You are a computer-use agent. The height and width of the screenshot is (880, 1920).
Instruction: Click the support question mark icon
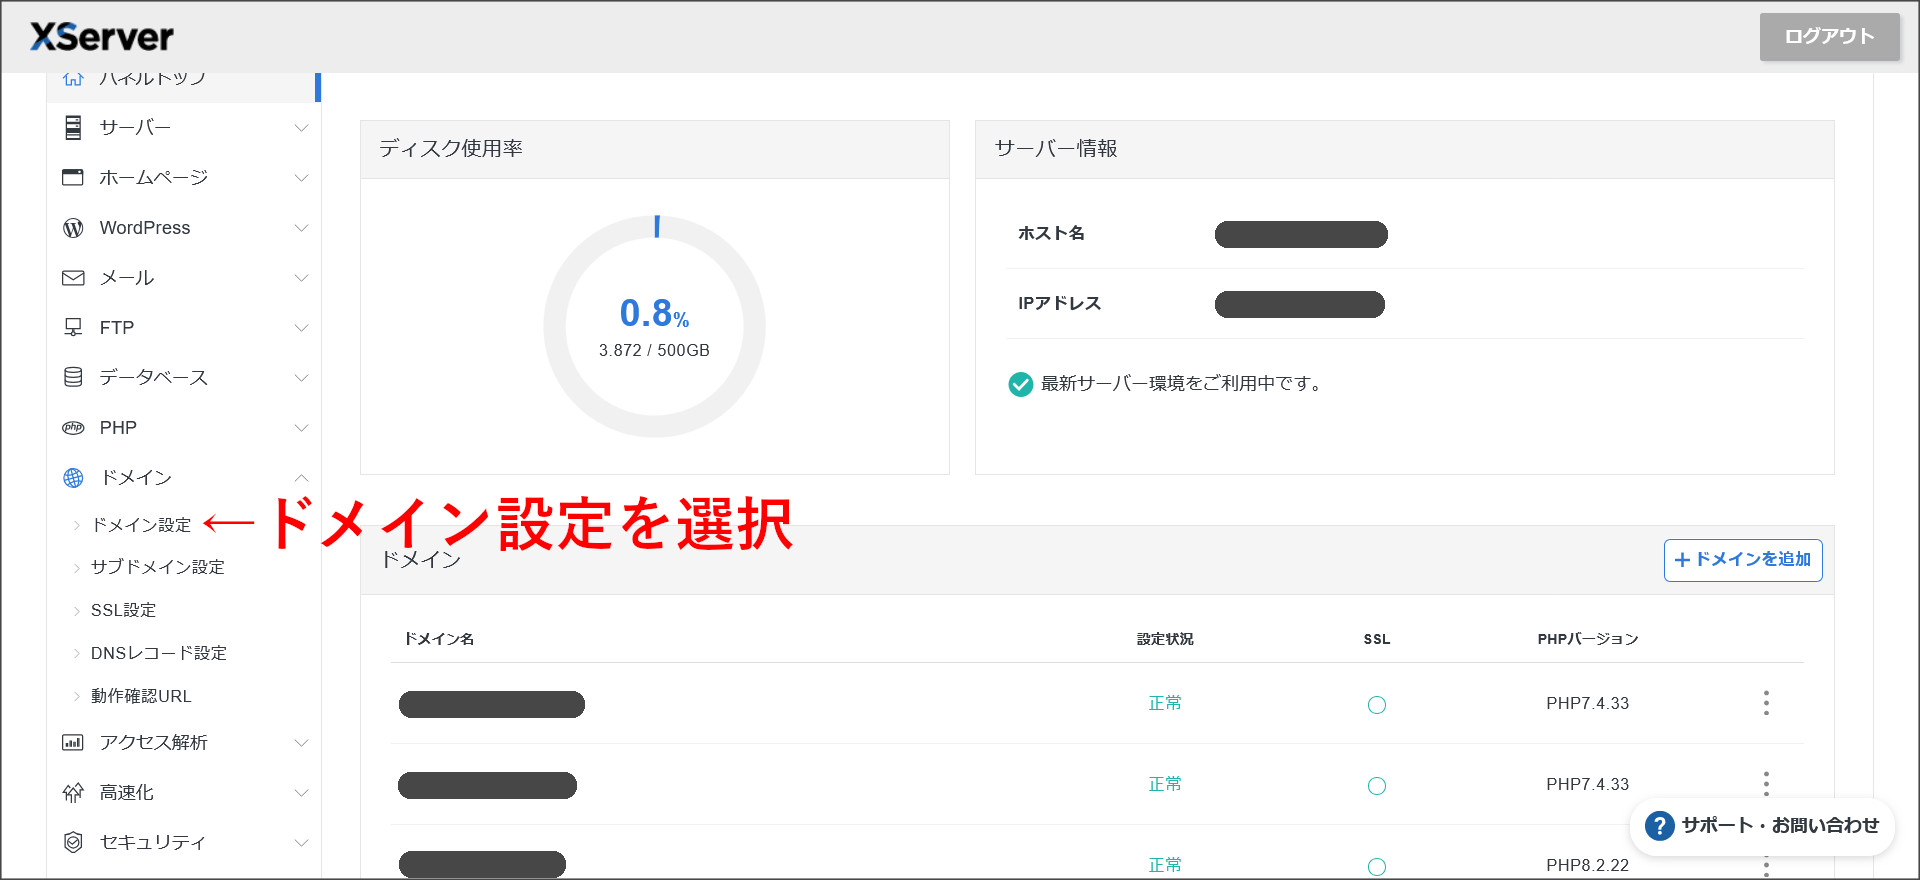tap(1660, 826)
